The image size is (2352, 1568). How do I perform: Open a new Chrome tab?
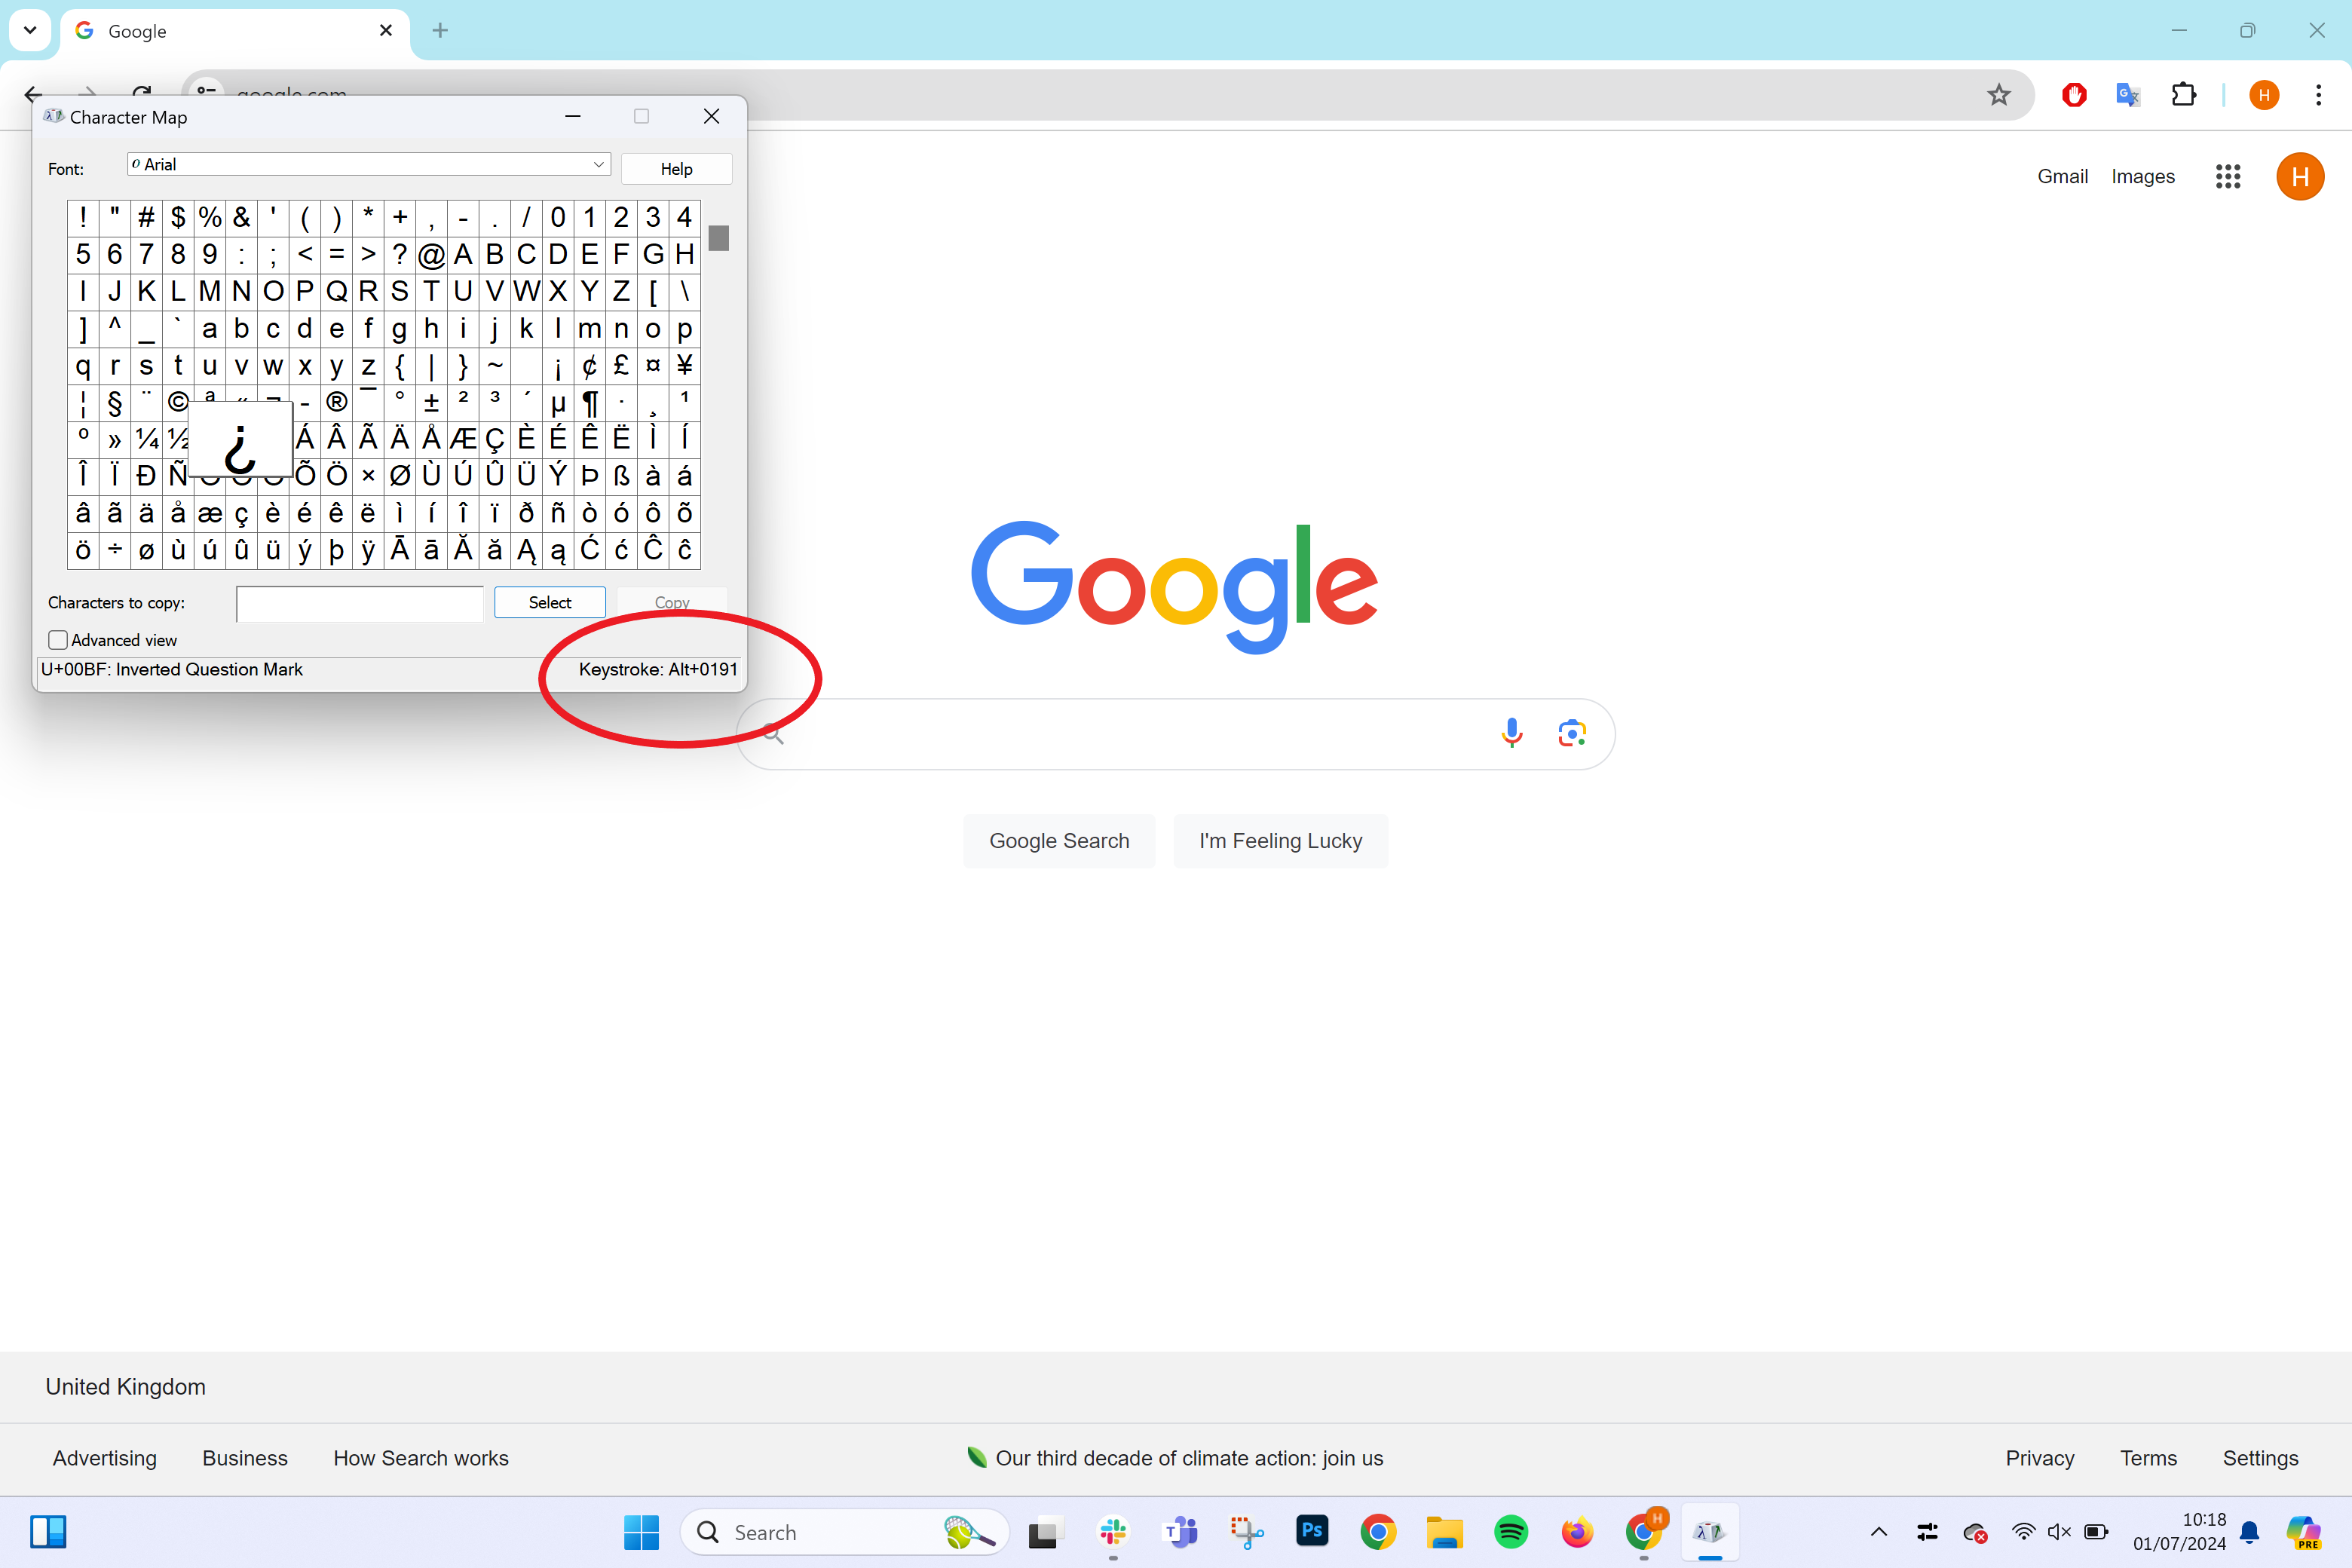[440, 31]
